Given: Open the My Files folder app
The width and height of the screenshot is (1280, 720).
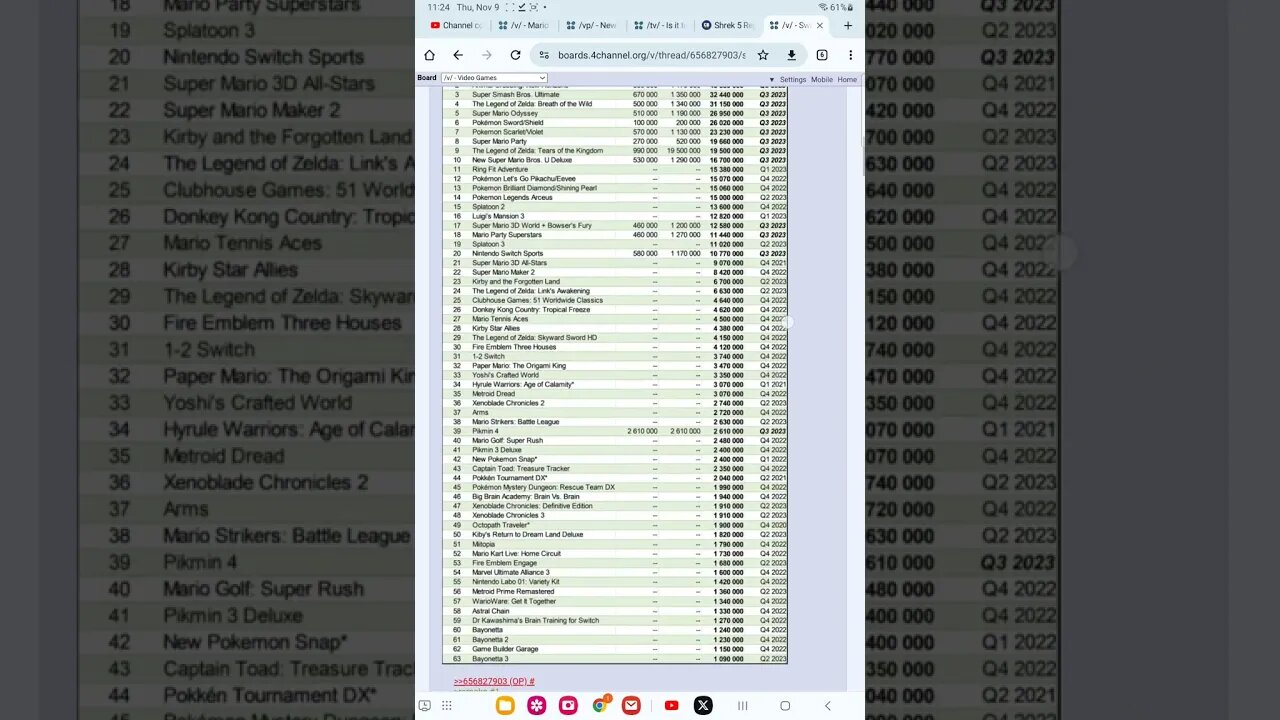Looking at the screenshot, I should (505, 705).
